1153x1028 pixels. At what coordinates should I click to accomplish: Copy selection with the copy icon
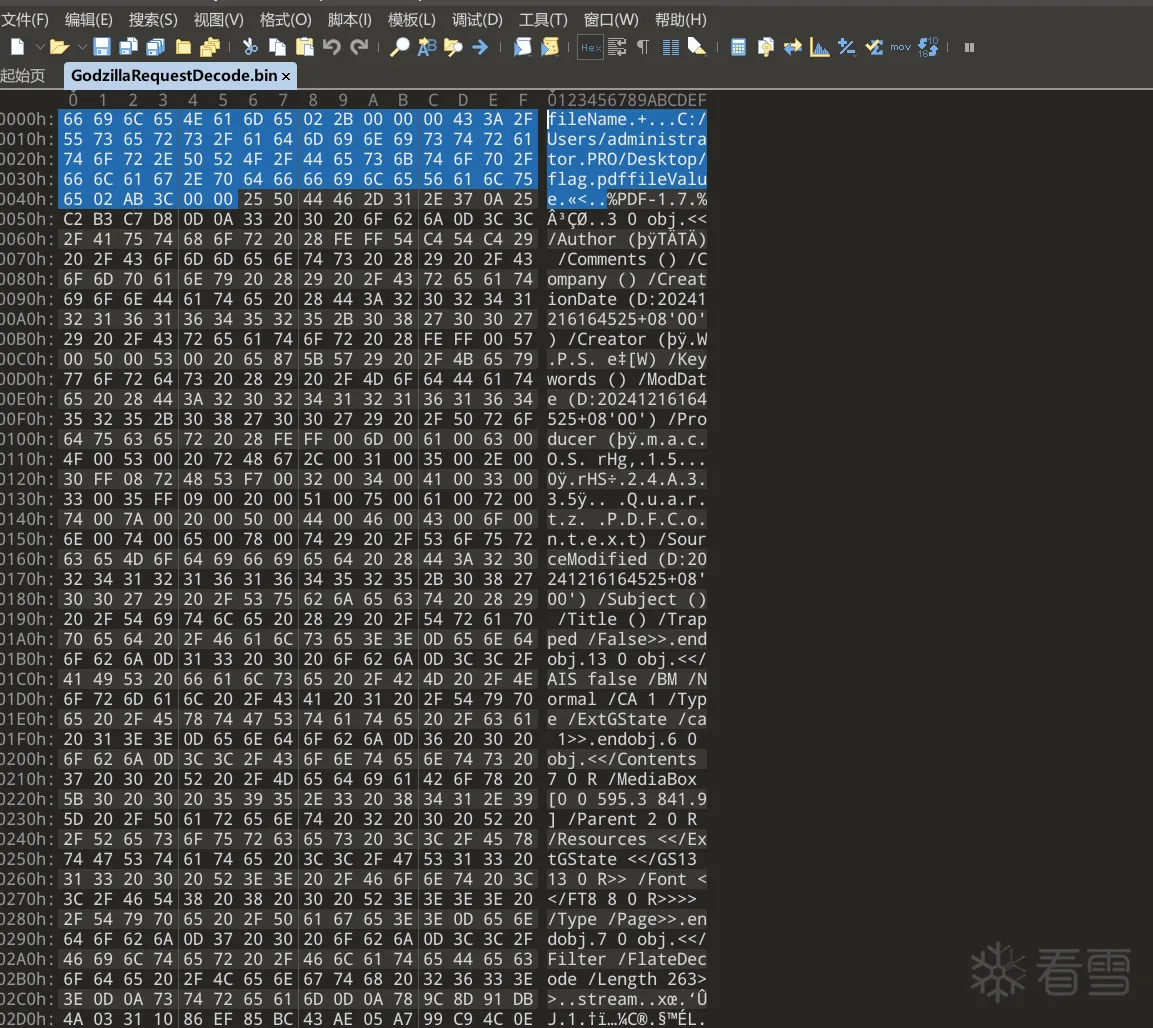point(277,47)
